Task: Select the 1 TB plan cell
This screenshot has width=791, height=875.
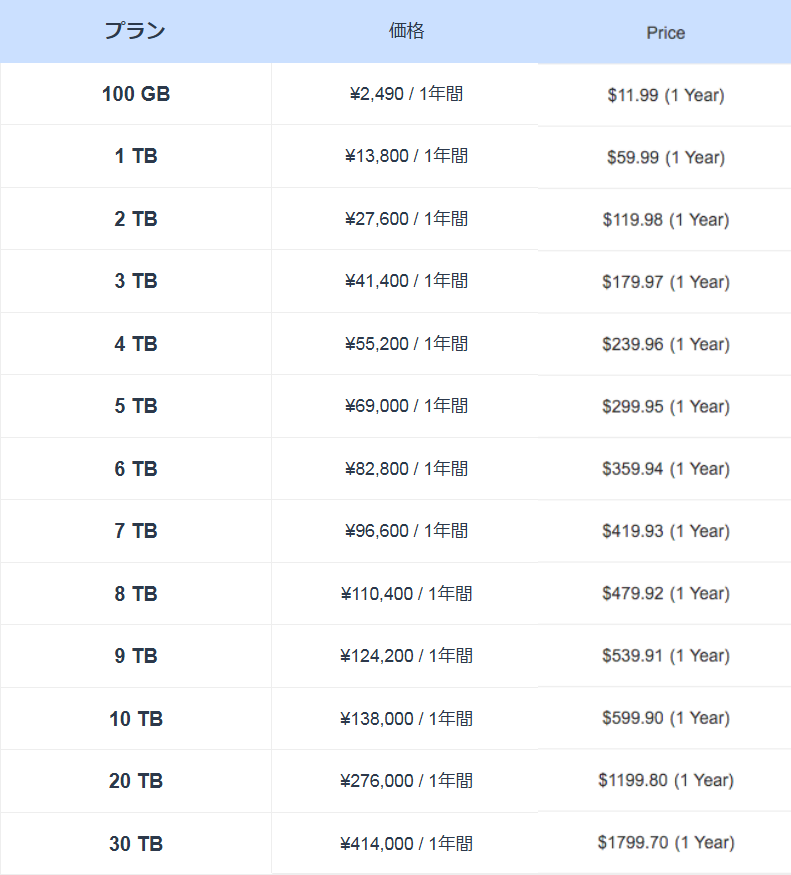Action: (136, 156)
